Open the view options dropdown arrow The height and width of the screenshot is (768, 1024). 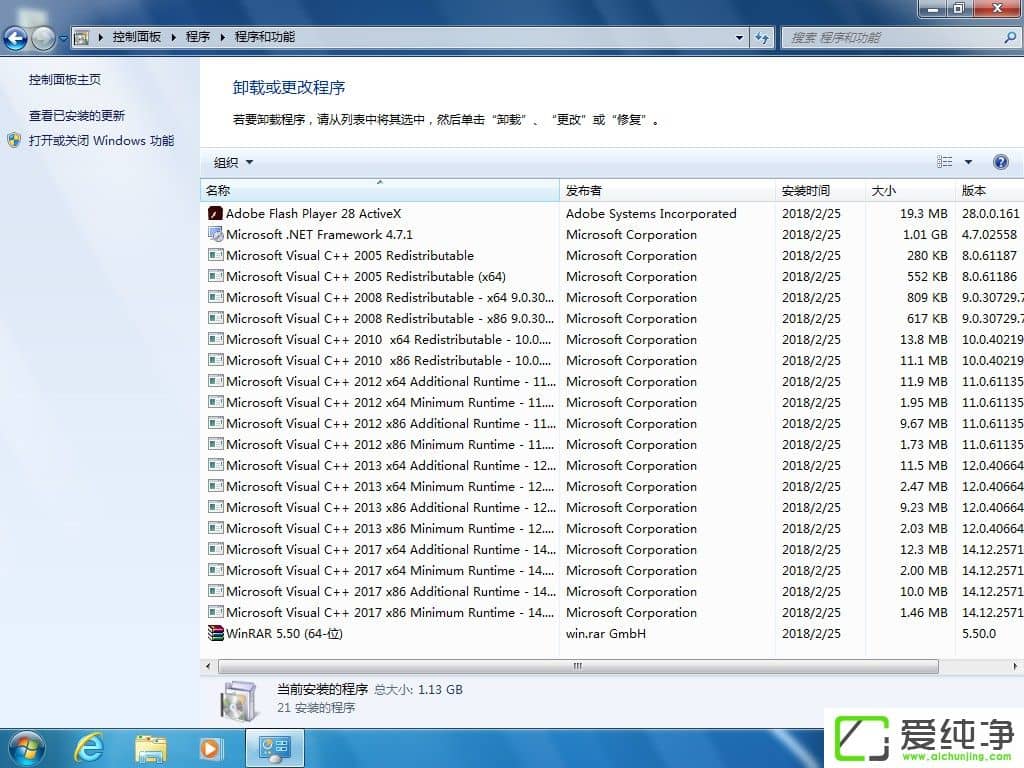[x=966, y=161]
